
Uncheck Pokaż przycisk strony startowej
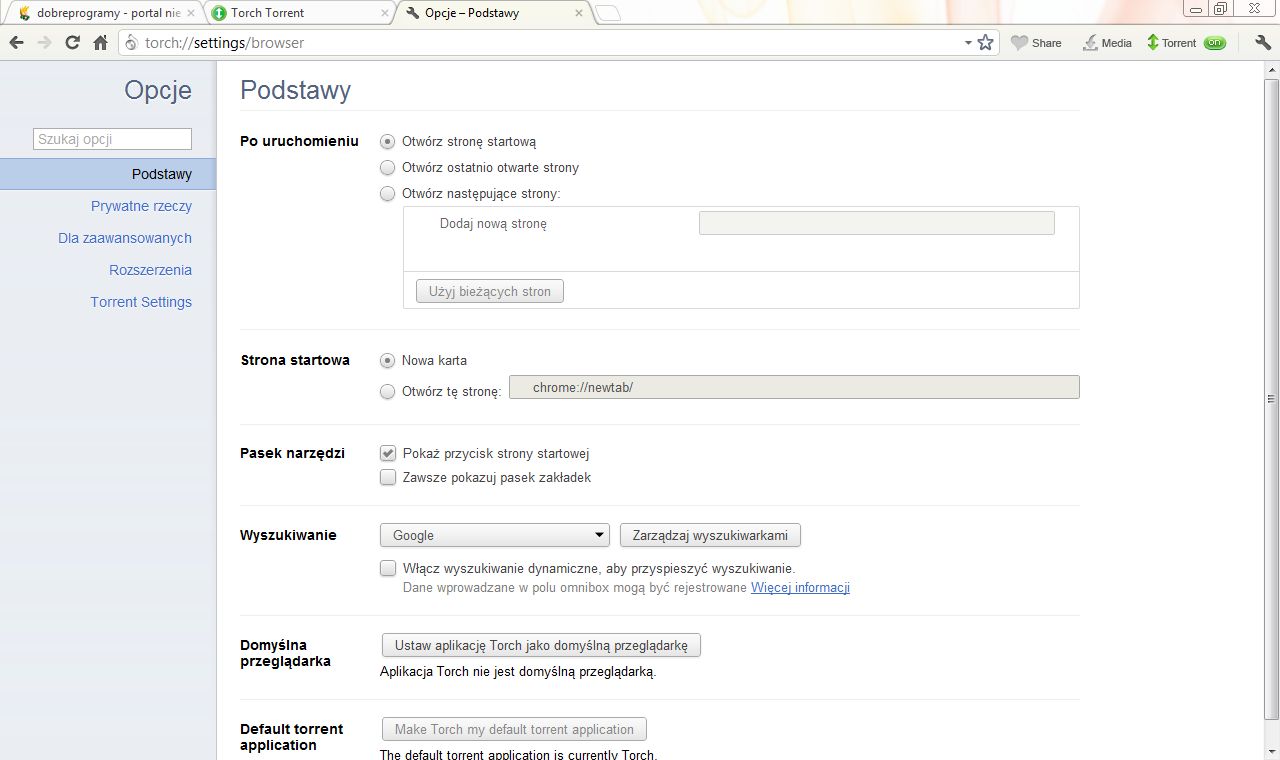click(388, 454)
